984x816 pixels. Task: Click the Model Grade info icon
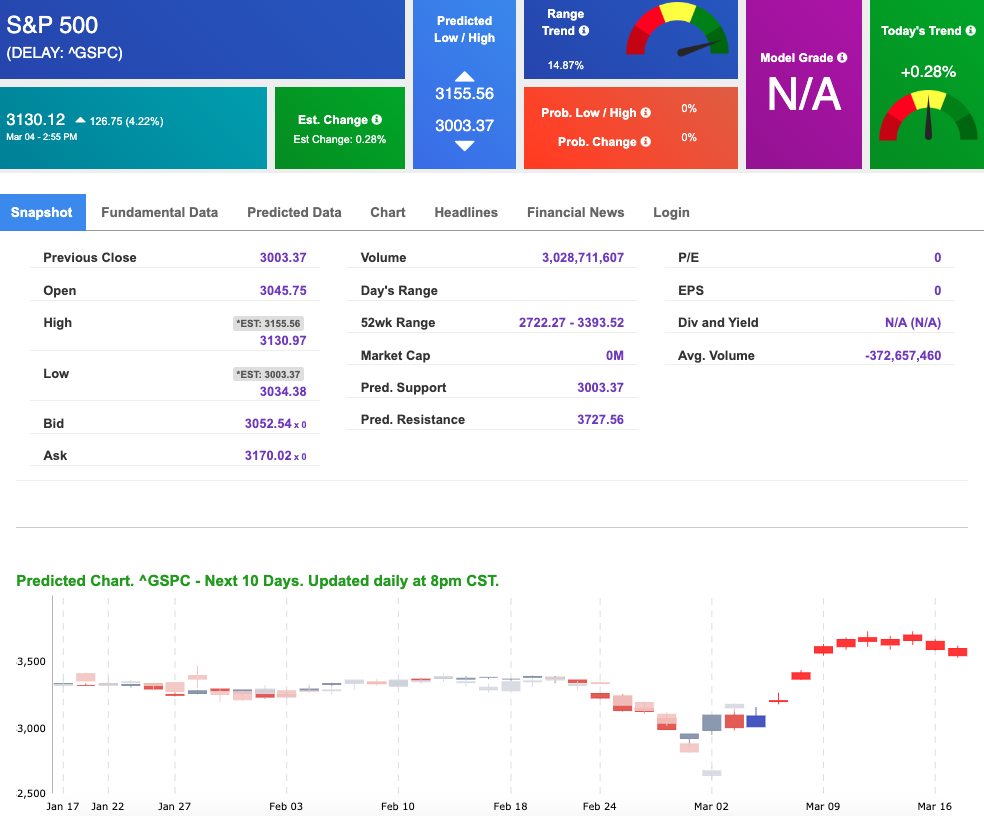842,57
